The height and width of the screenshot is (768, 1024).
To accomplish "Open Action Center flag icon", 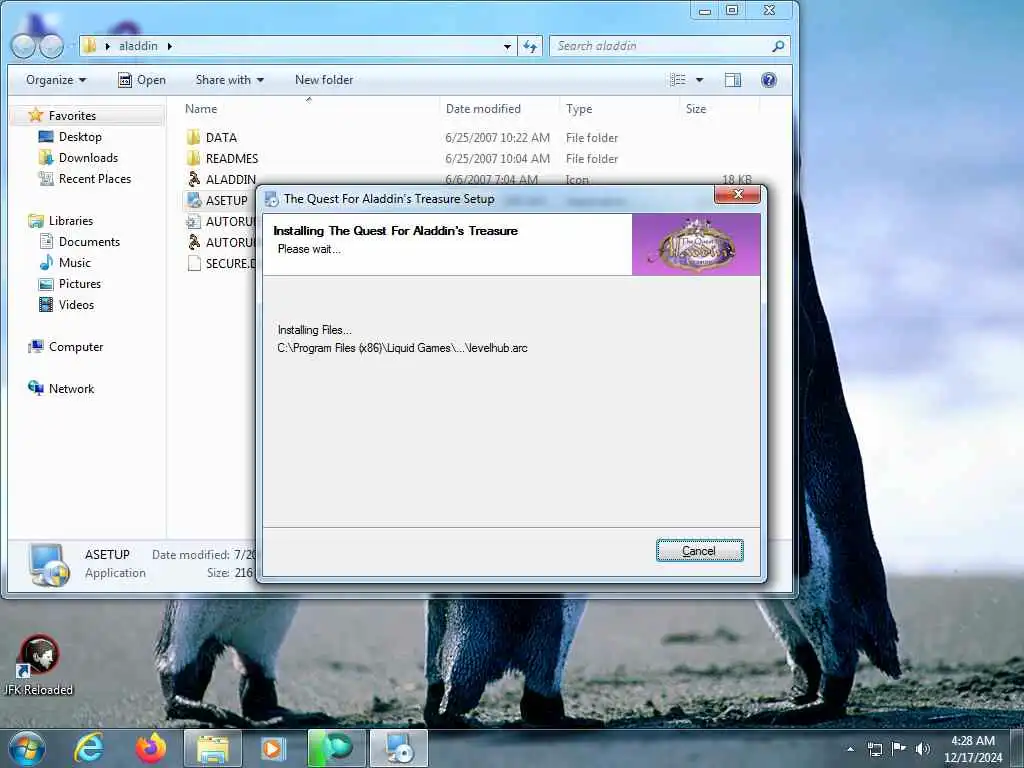I will click(x=899, y=748).
